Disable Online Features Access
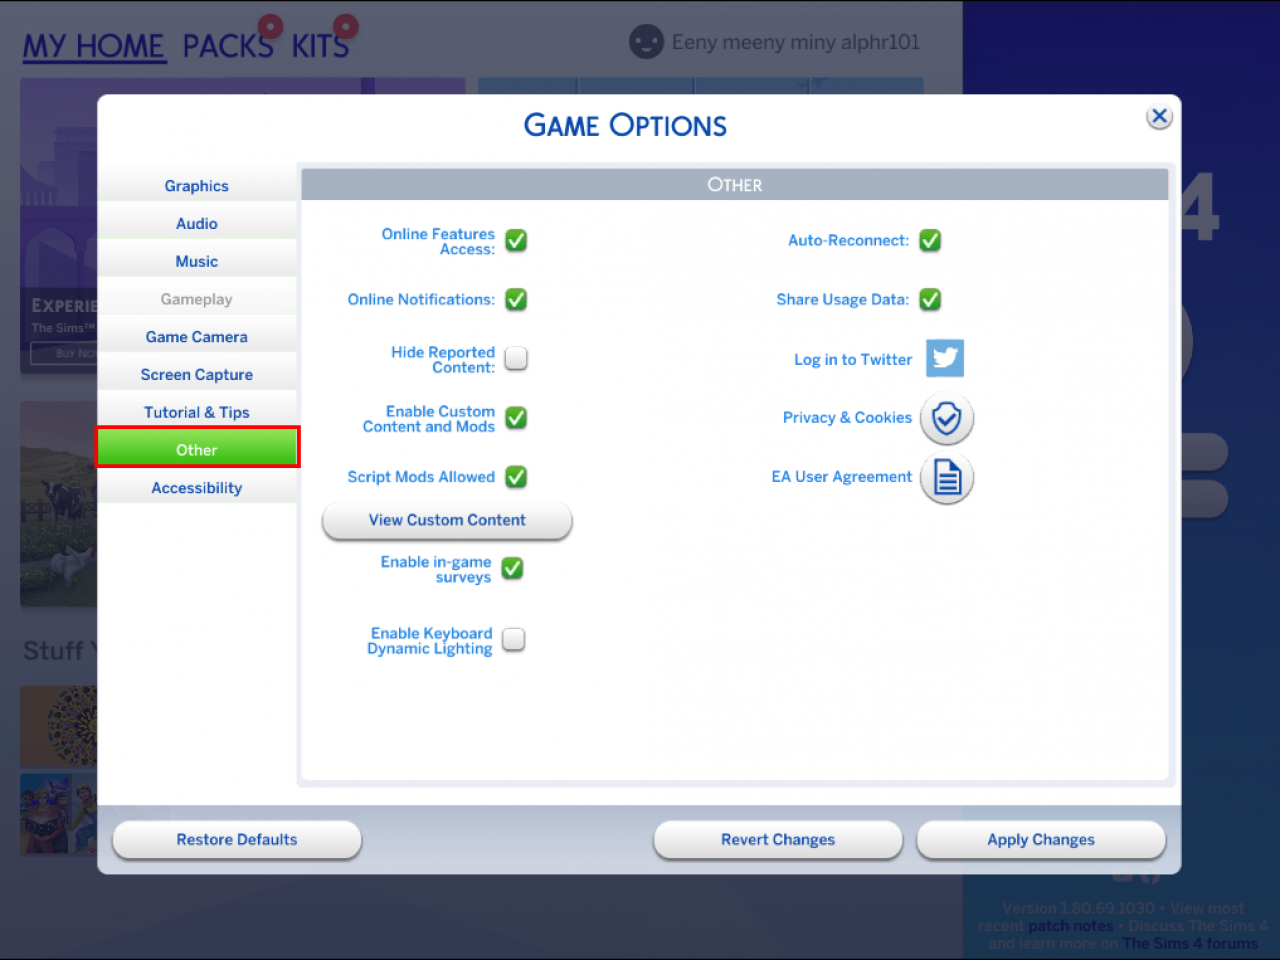Image resolution: width=1280 pixels, height=960 pixels. tap(515, 240)
